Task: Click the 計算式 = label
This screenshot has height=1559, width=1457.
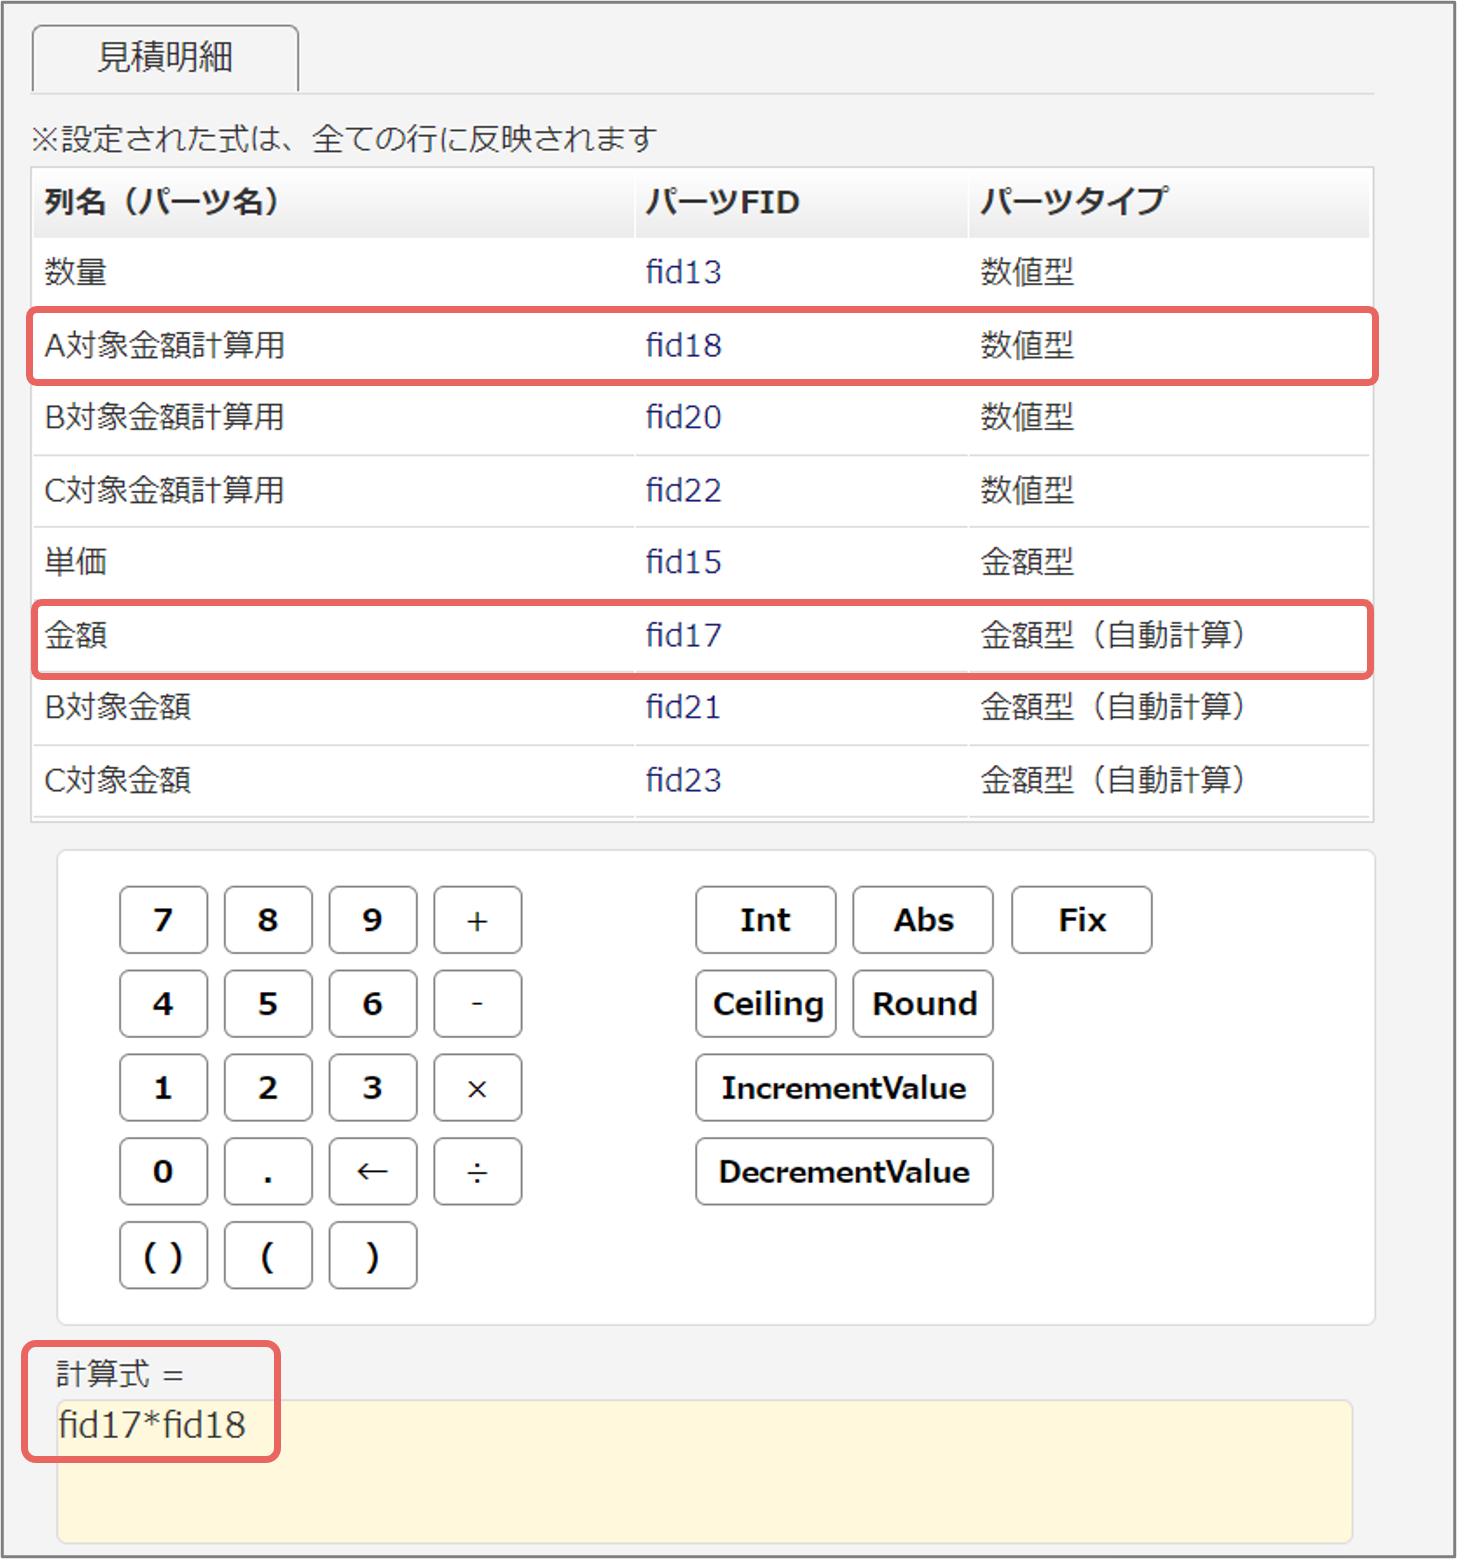Action: [x=120, y=1375]
